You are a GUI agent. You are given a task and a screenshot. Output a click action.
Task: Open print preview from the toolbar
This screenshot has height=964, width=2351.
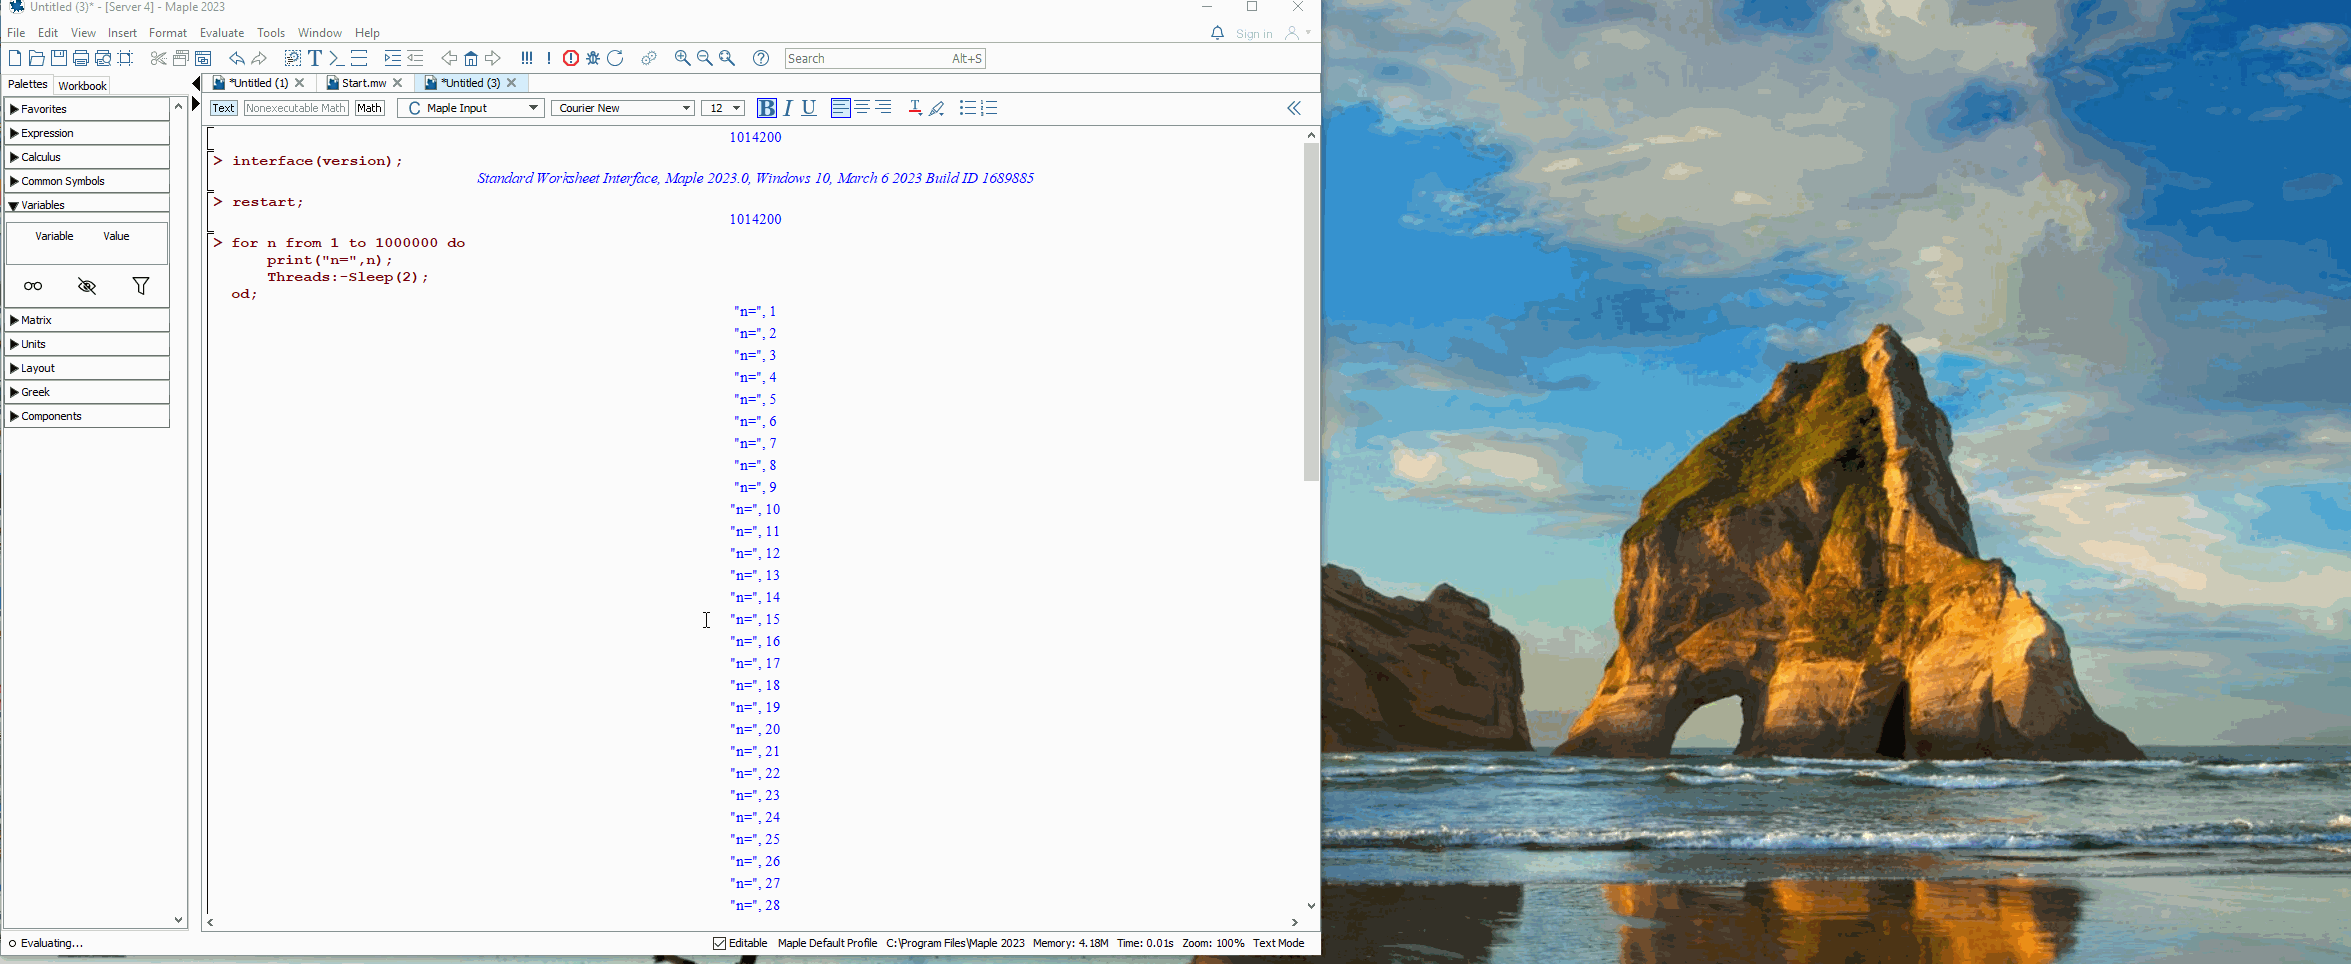[103, 58]
